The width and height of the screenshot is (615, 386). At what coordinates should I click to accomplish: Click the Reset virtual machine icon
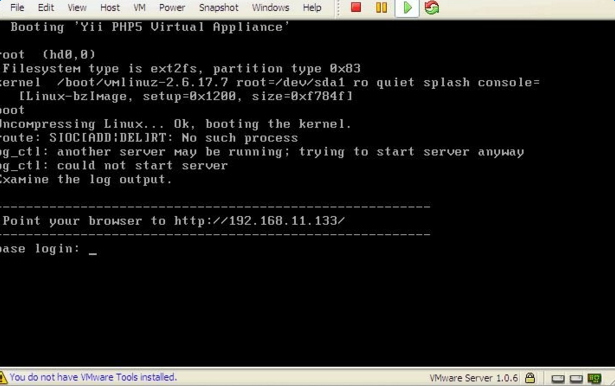pyautogui.click(x=432, y=7)
